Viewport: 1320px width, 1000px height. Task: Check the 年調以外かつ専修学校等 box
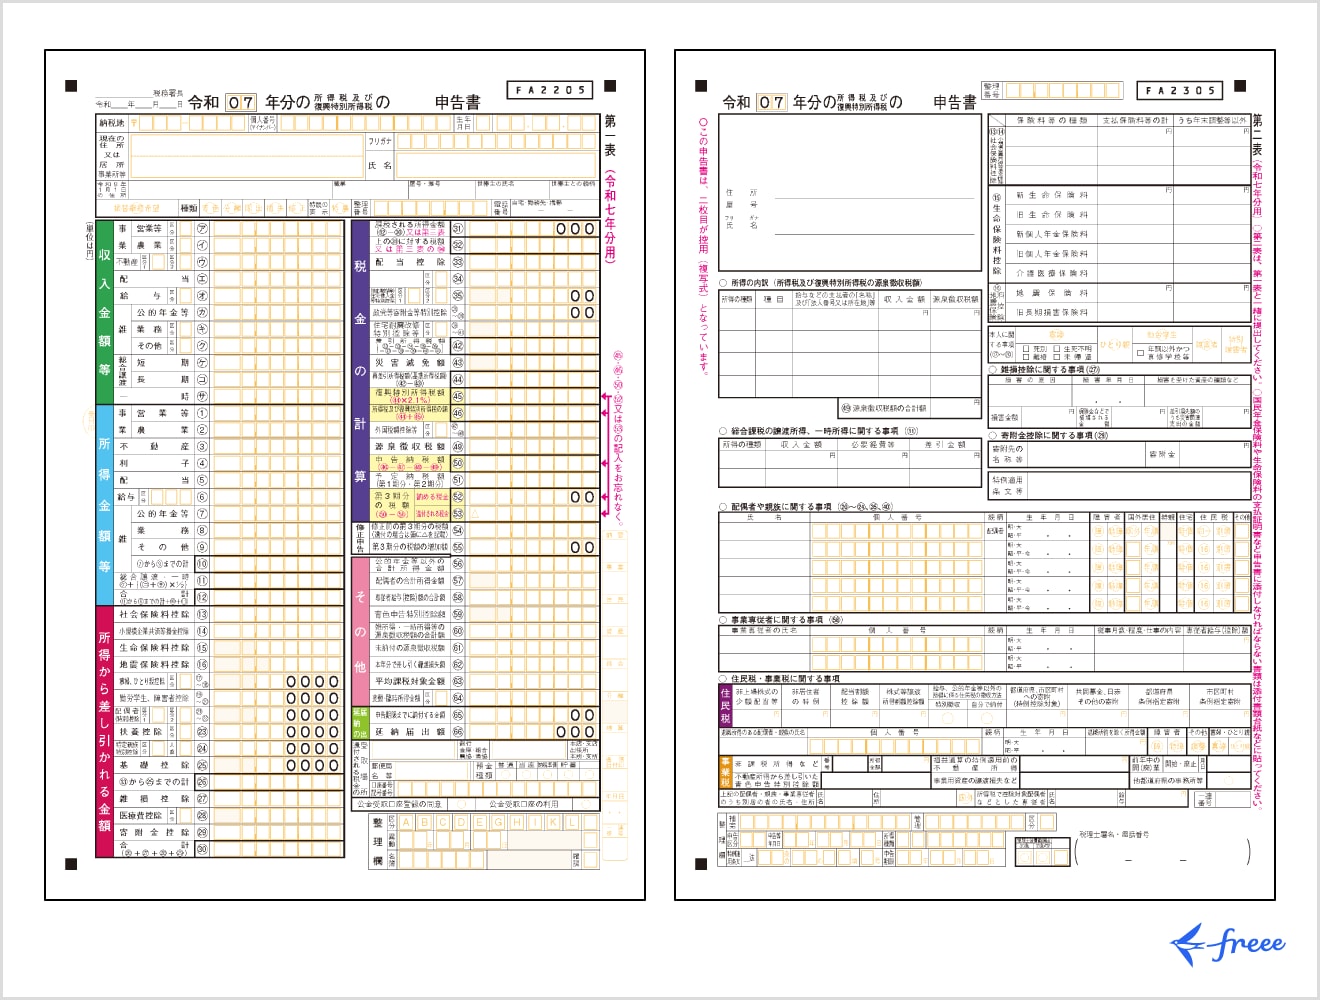[1140, 353]
